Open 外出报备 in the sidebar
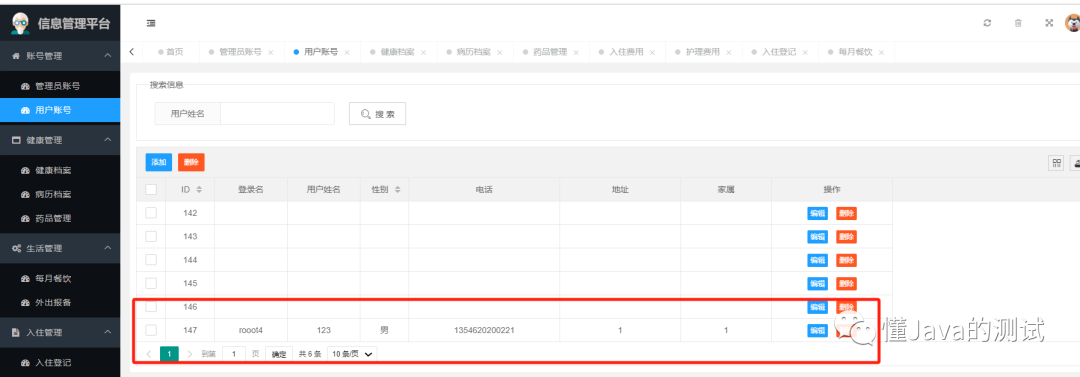1080x377 pixels. pyautogui.click(x=60, y=303)
